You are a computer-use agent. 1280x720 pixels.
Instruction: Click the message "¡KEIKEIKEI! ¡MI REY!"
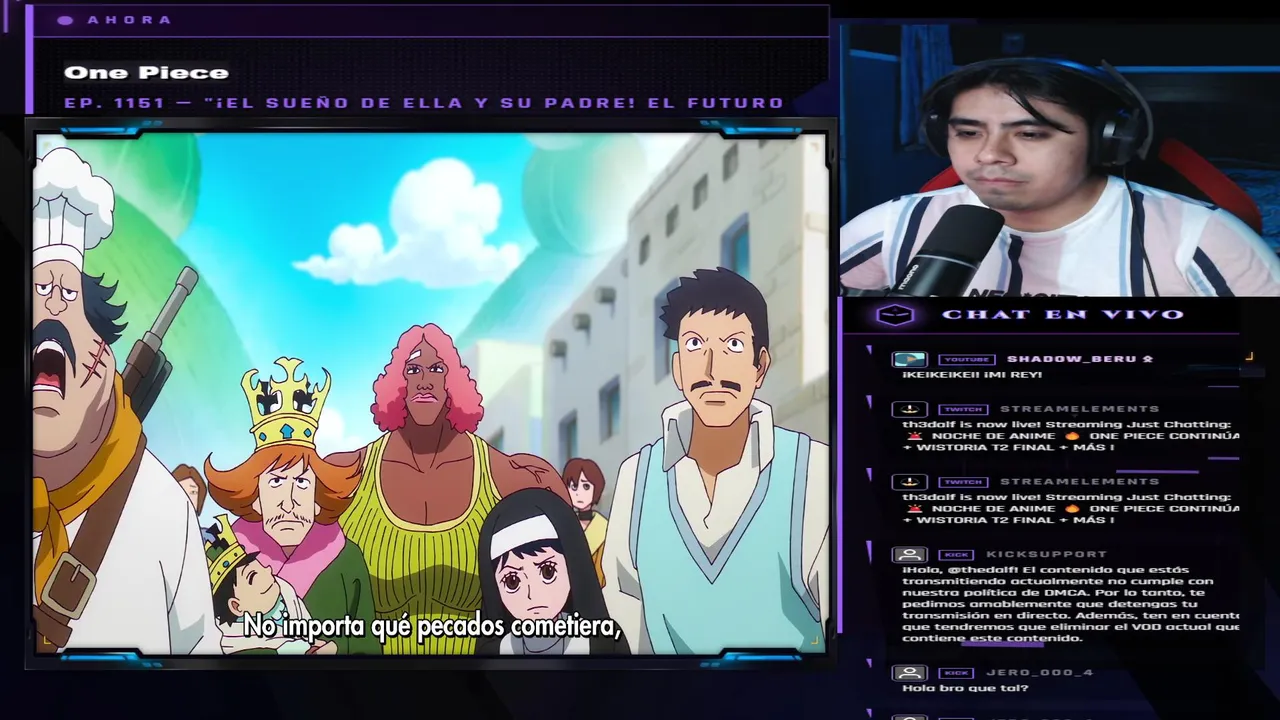coord(972,375)
